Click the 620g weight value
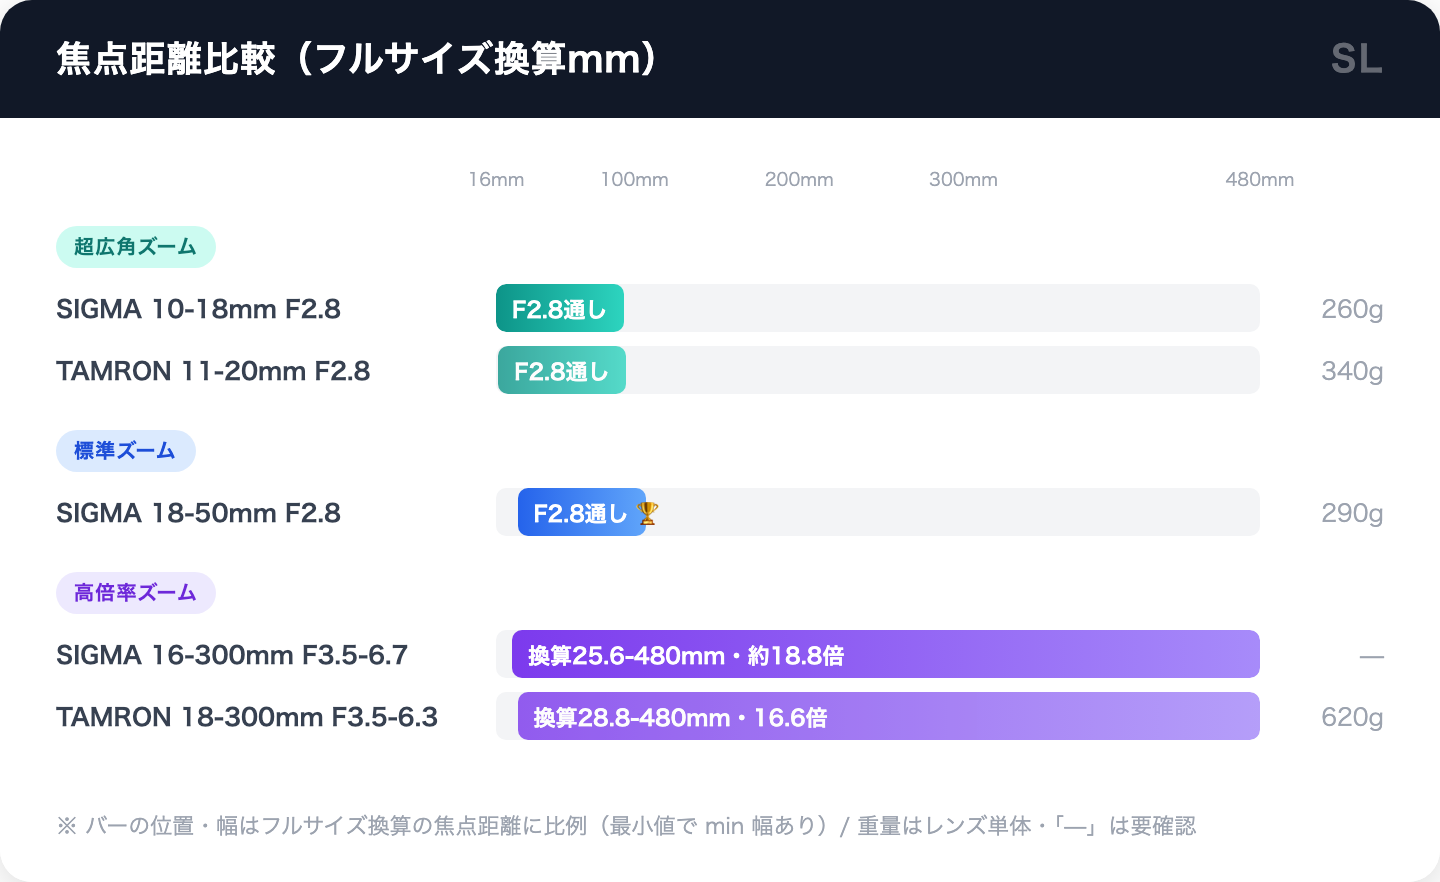Screen dimensions: 1440x882 click(x=1352, y=717)
